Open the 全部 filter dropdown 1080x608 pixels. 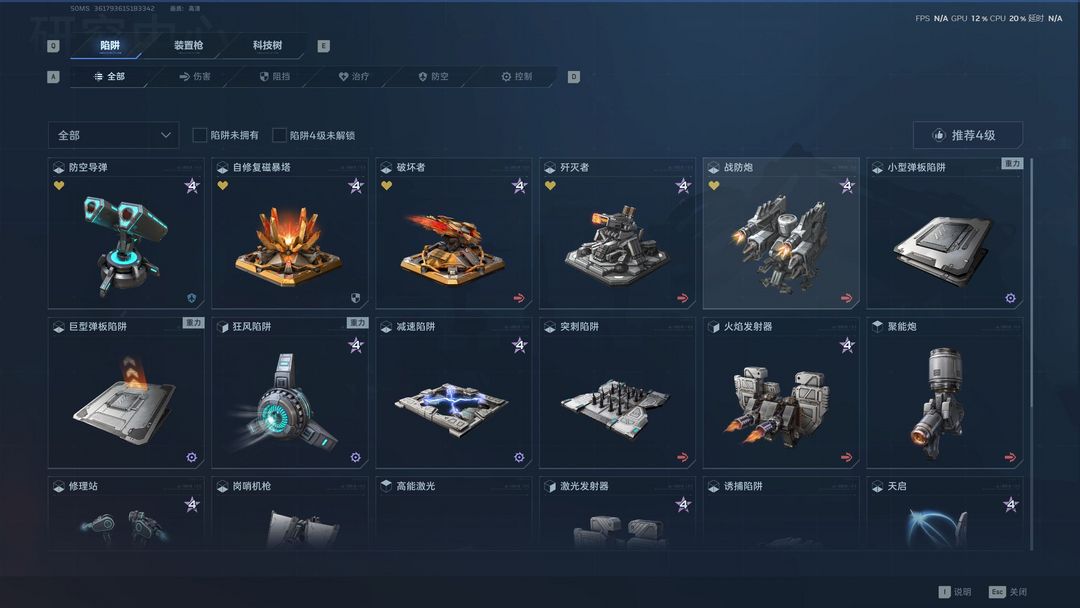tap(114, 135)
